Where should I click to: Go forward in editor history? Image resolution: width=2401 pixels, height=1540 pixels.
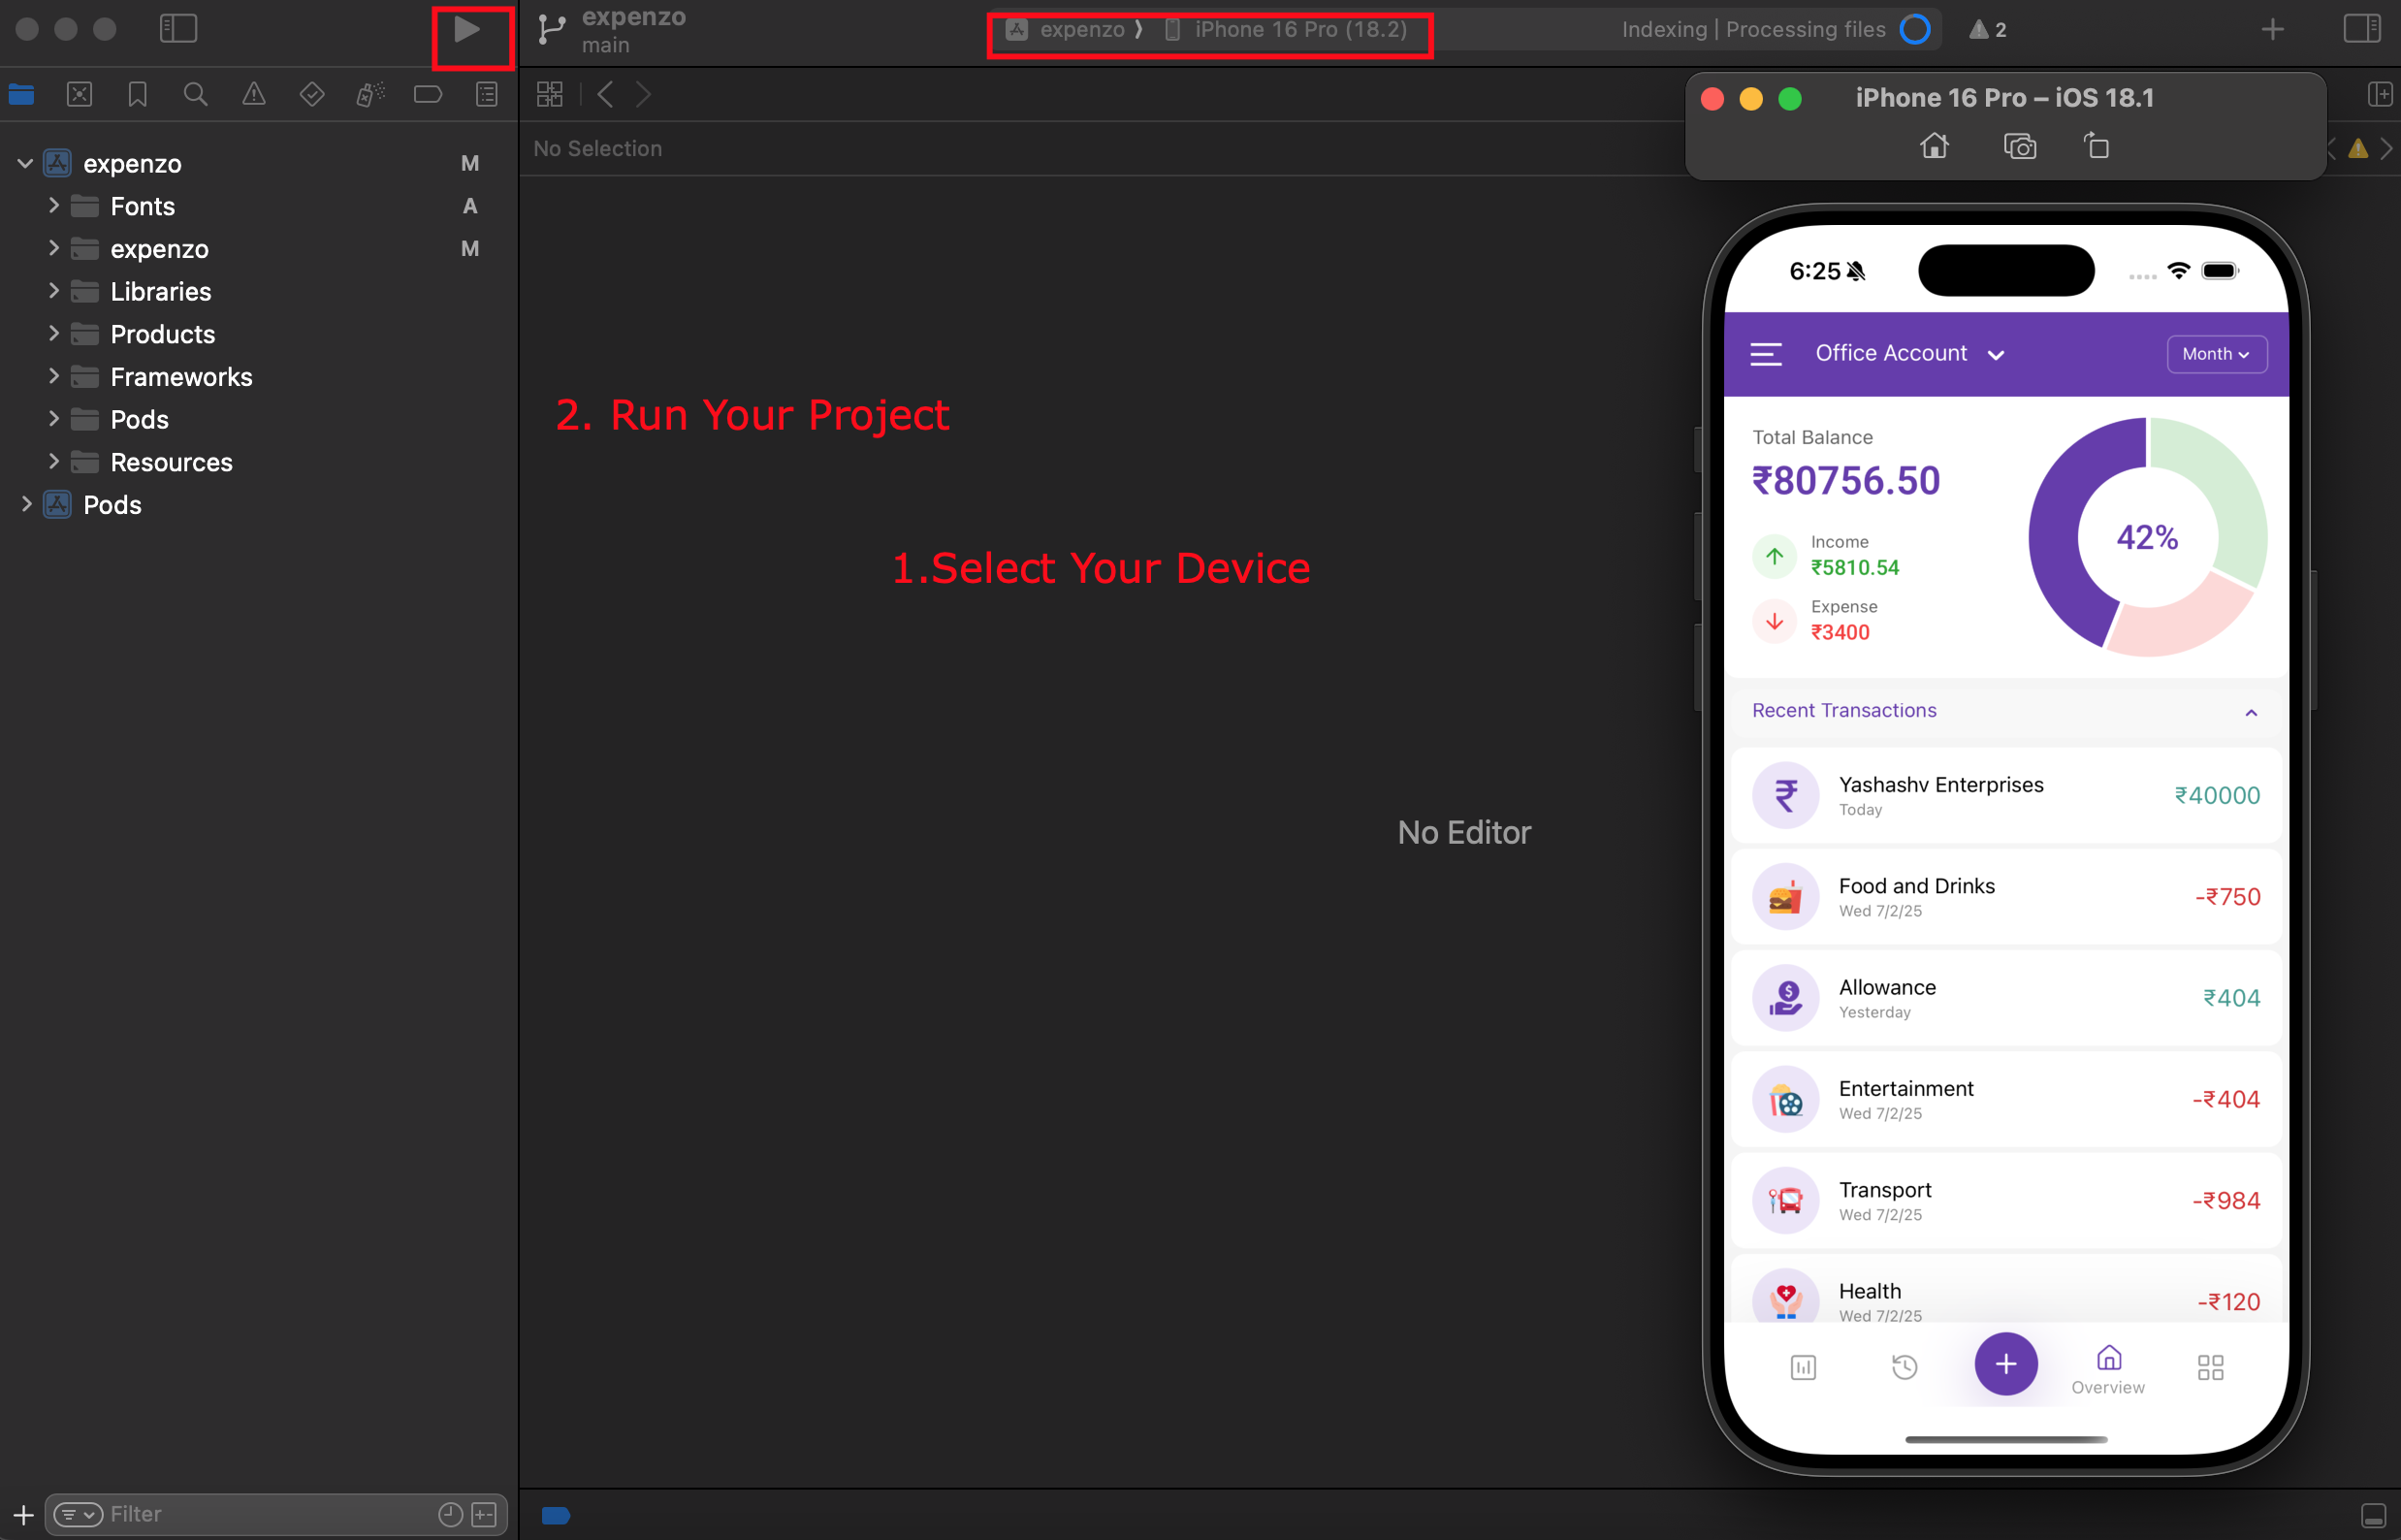tap(643, 95)
